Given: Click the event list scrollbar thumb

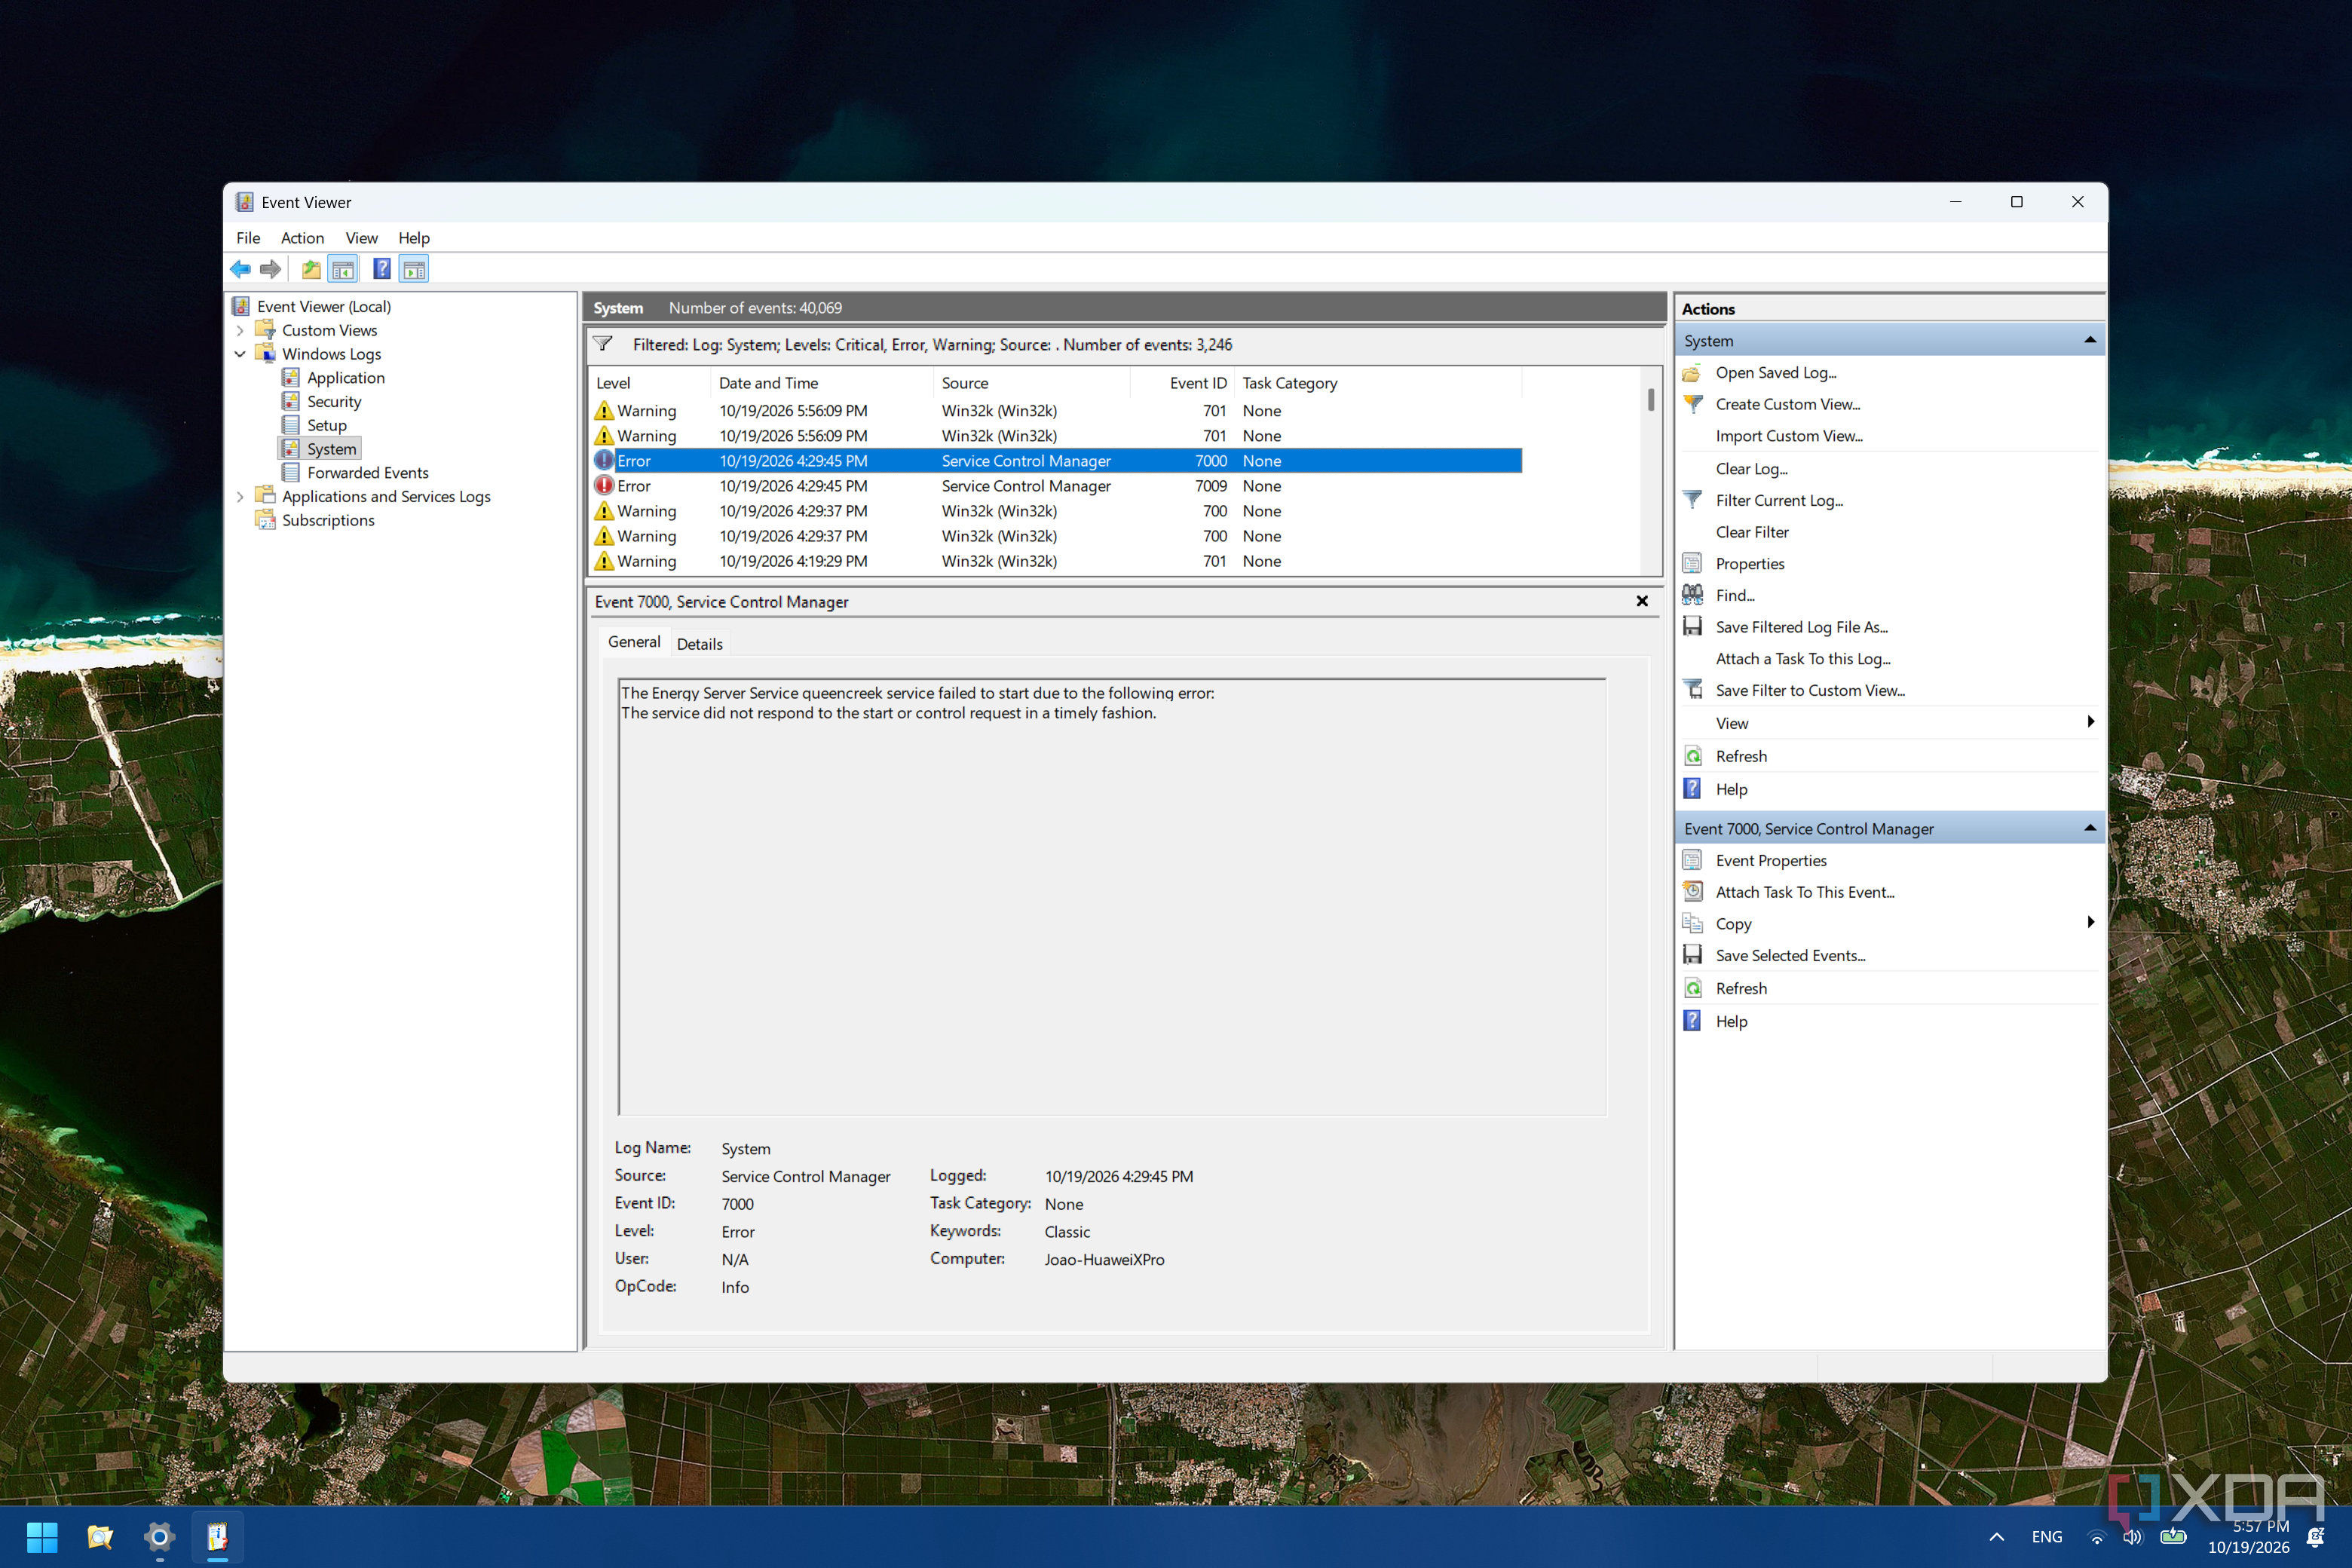Looking at the screenshot, I should point(1650,400).
